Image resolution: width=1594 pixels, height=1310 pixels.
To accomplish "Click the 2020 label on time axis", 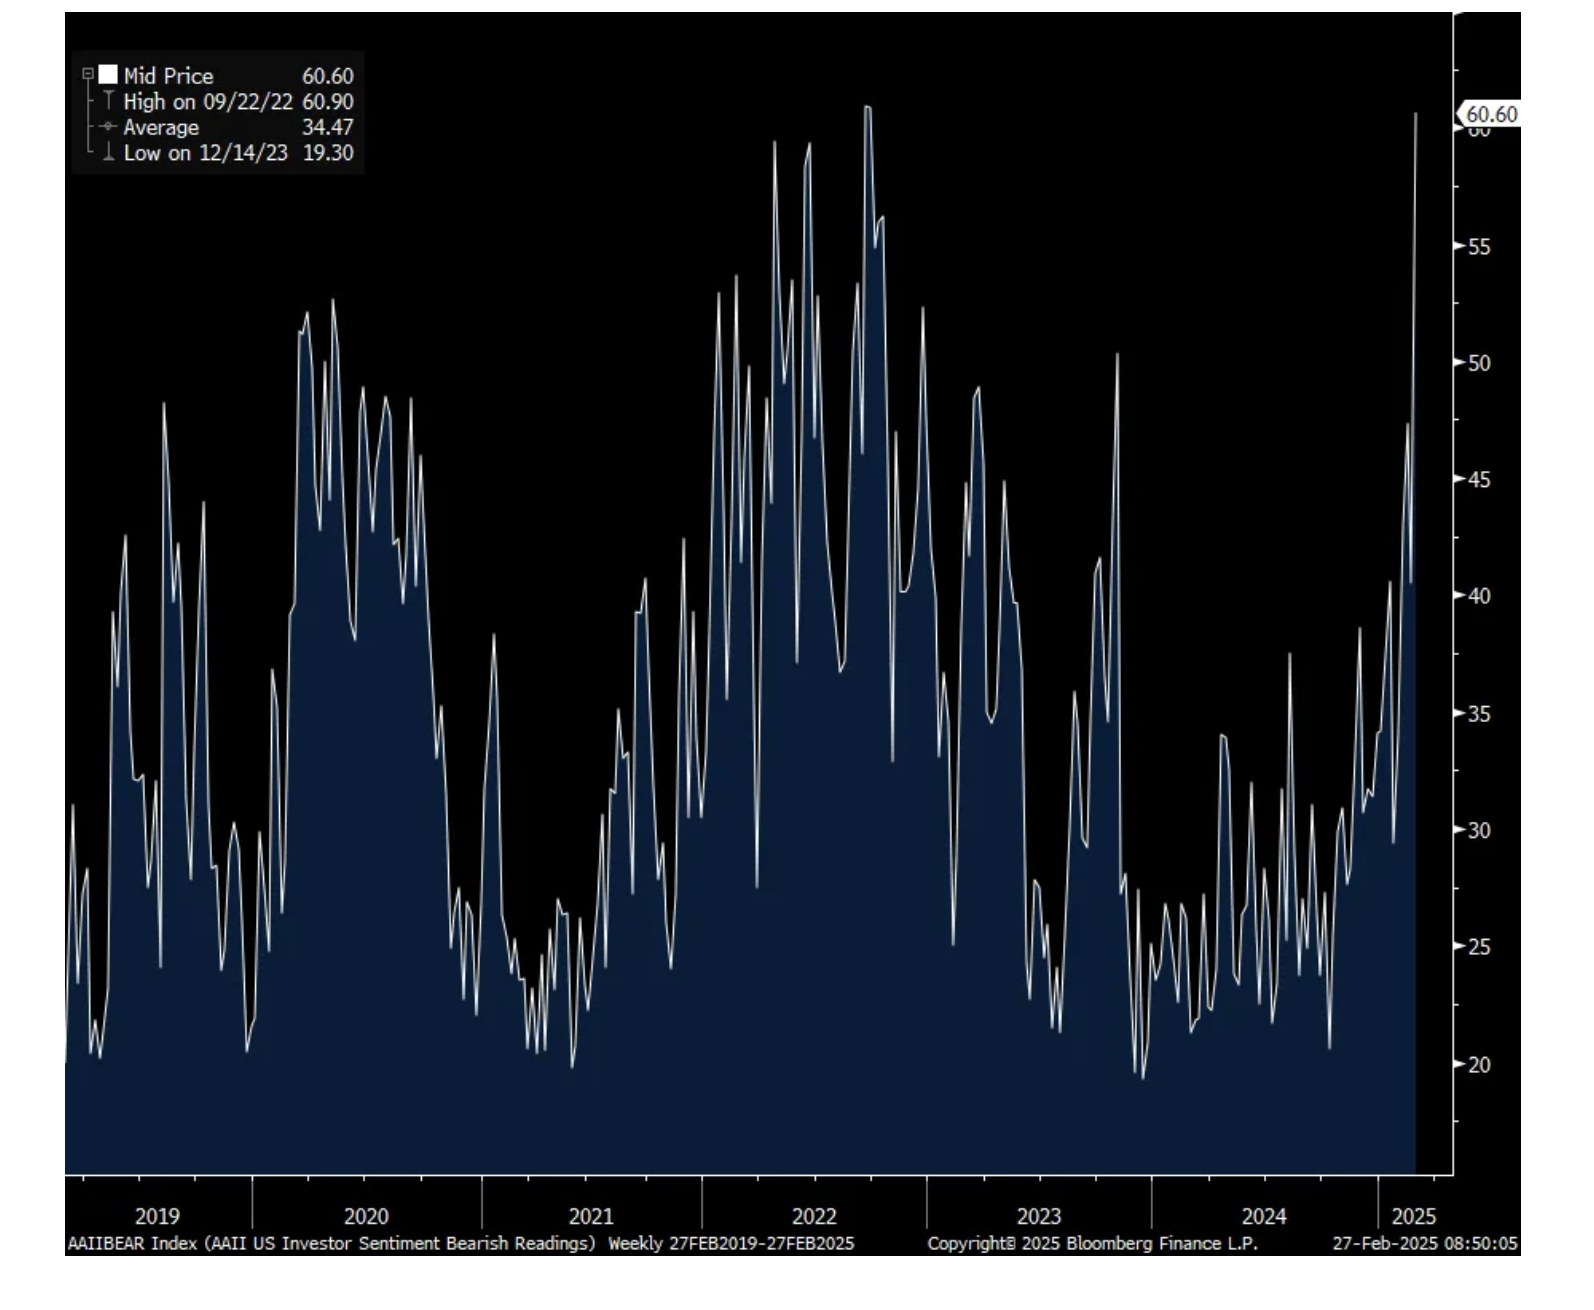I will point(366,1216).
